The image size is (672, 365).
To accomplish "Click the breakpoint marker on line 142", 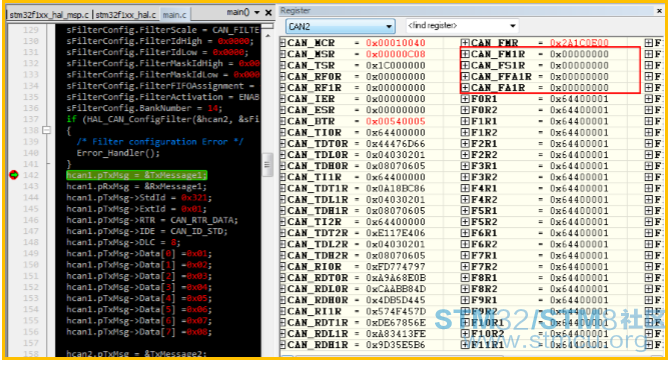I will click(x=14, y=175).
